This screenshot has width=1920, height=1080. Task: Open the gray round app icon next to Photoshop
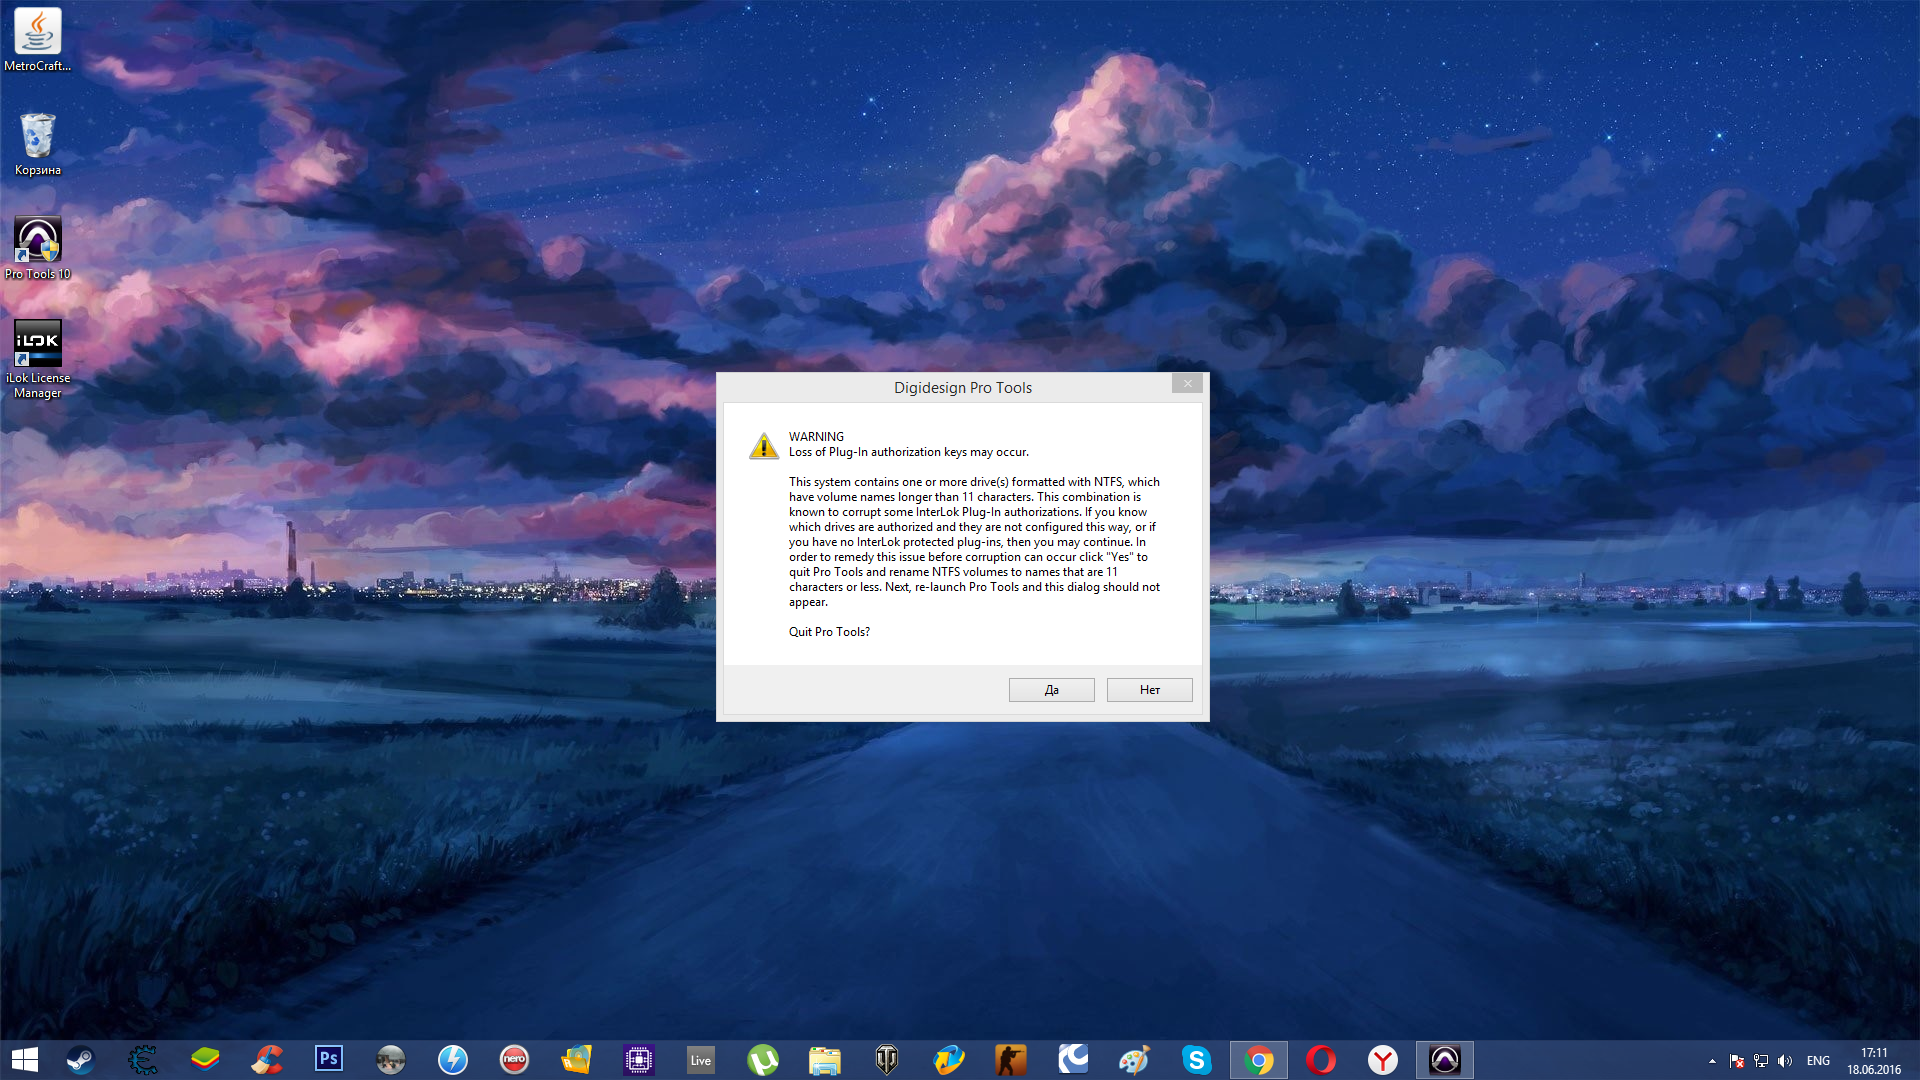click(391, 1060)
